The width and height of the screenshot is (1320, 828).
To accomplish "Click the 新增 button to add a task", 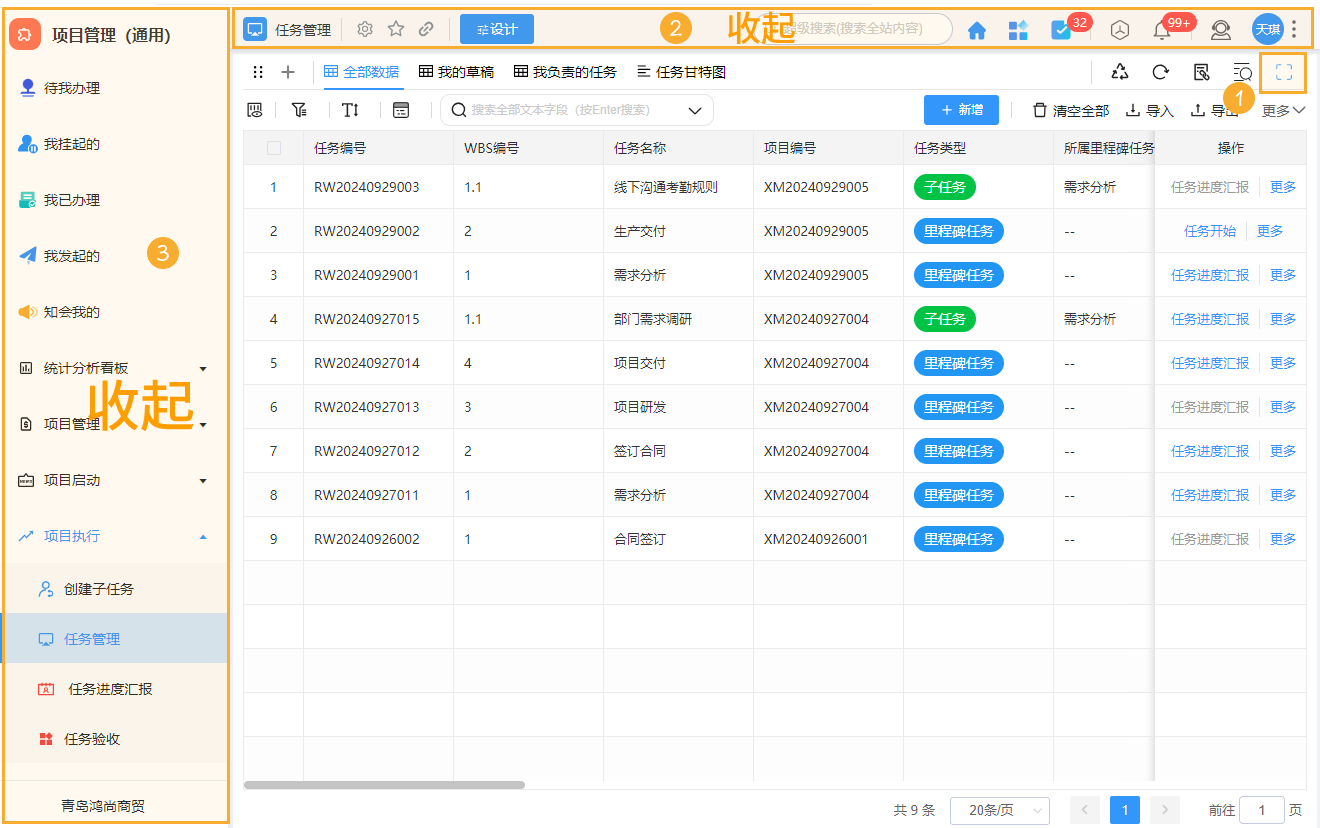I will pyautogui.click(x=960, y=110).
